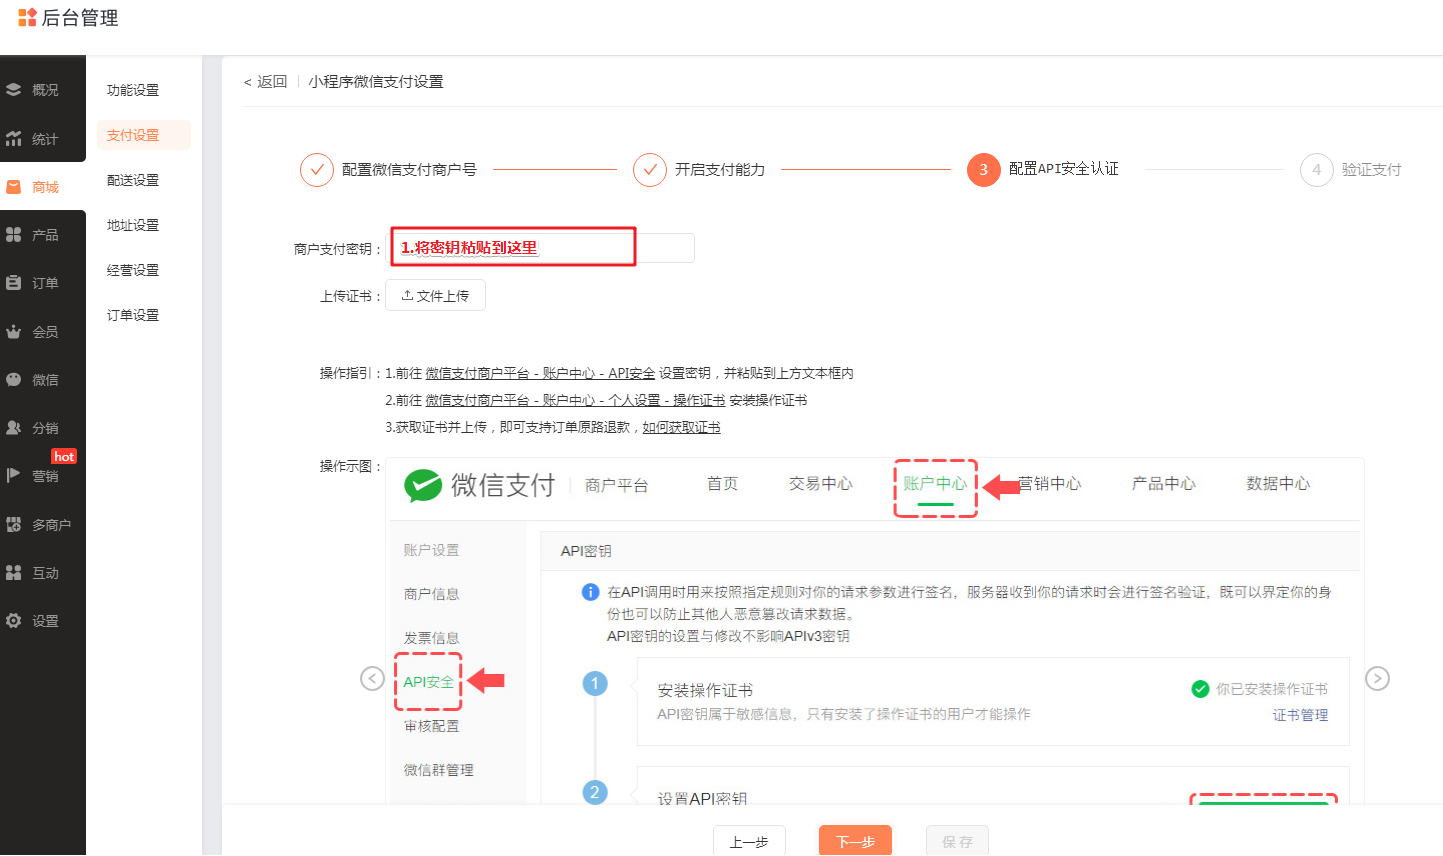Open 地址设置 submenu item
Image resolution: width=1443 pixels, height=856 pixels.
(133, 225)
